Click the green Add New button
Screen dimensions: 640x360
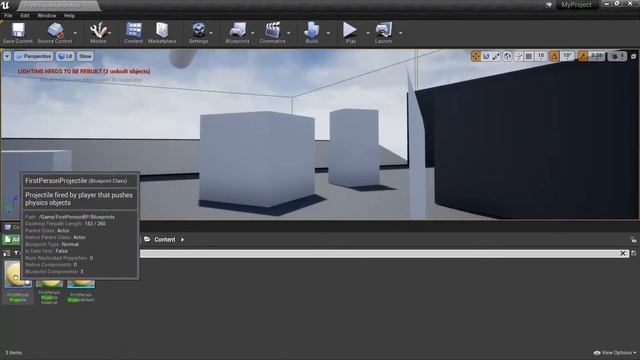pyautogui.click(x=12, y=240)
